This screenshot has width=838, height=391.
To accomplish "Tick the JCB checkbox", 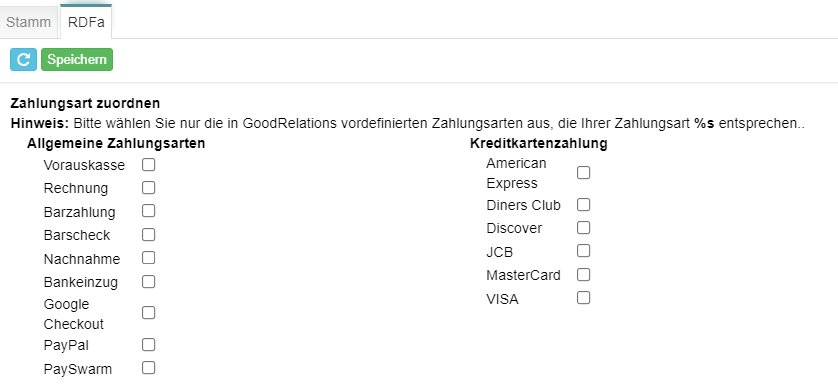I will pyautogui.click(x=584, y=251).
